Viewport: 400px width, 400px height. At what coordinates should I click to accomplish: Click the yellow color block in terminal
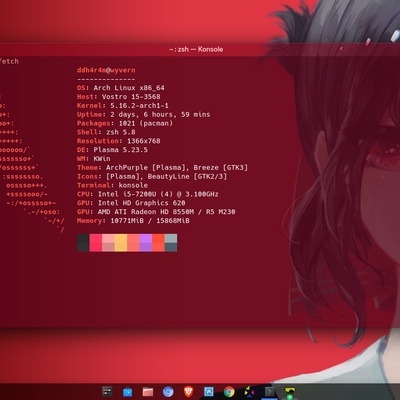pyautogui.click(x=121, y=243)
